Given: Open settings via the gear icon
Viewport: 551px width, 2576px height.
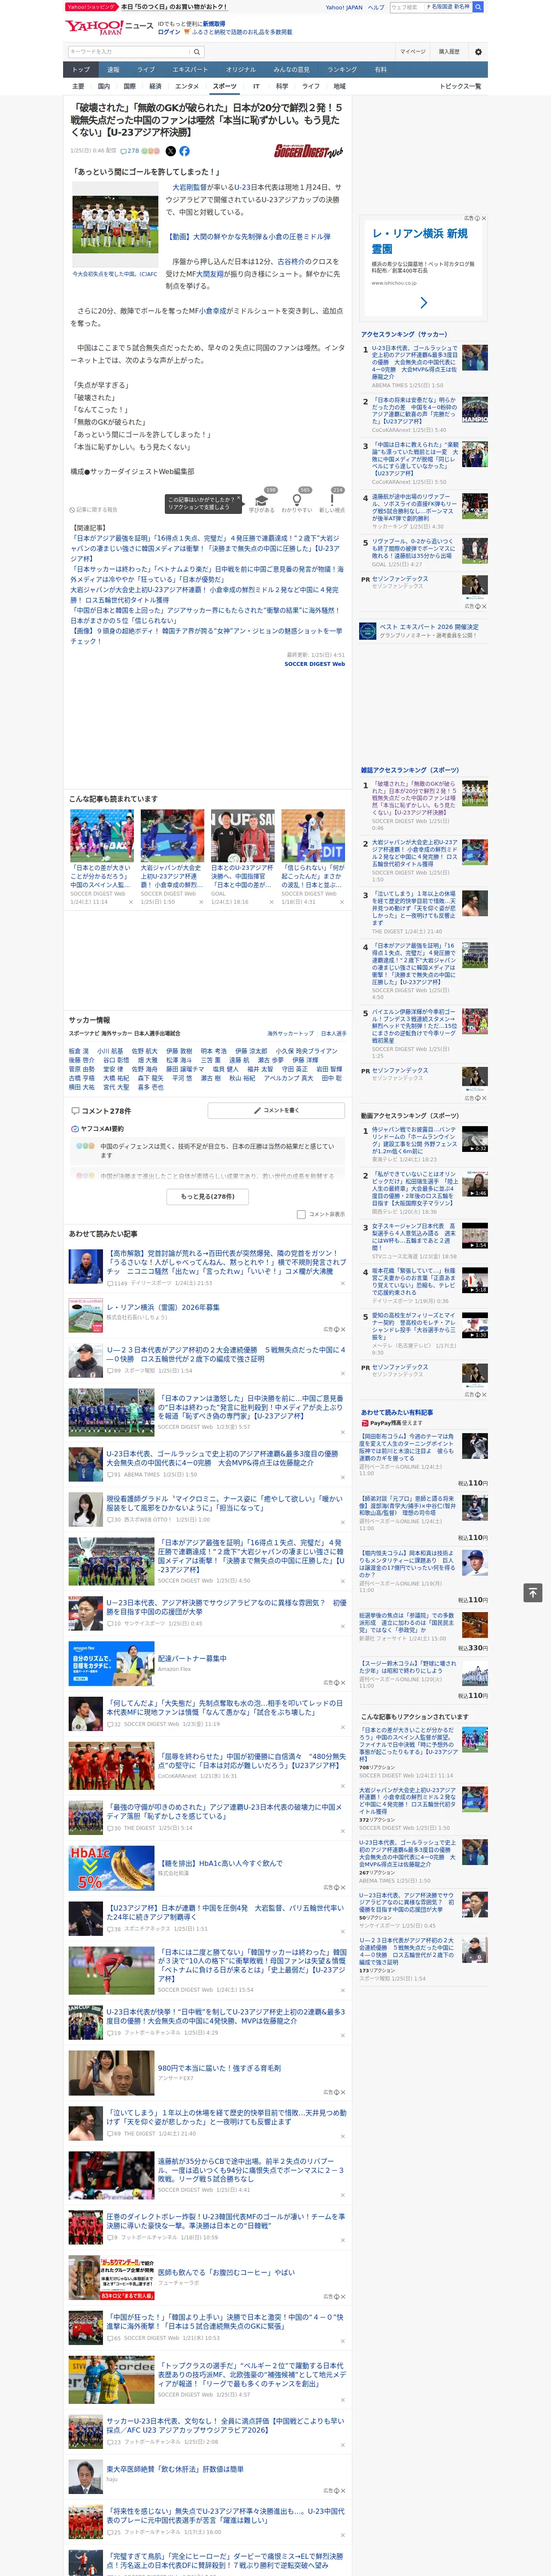Looking at the screenshot, I should [x=478, y=52].
